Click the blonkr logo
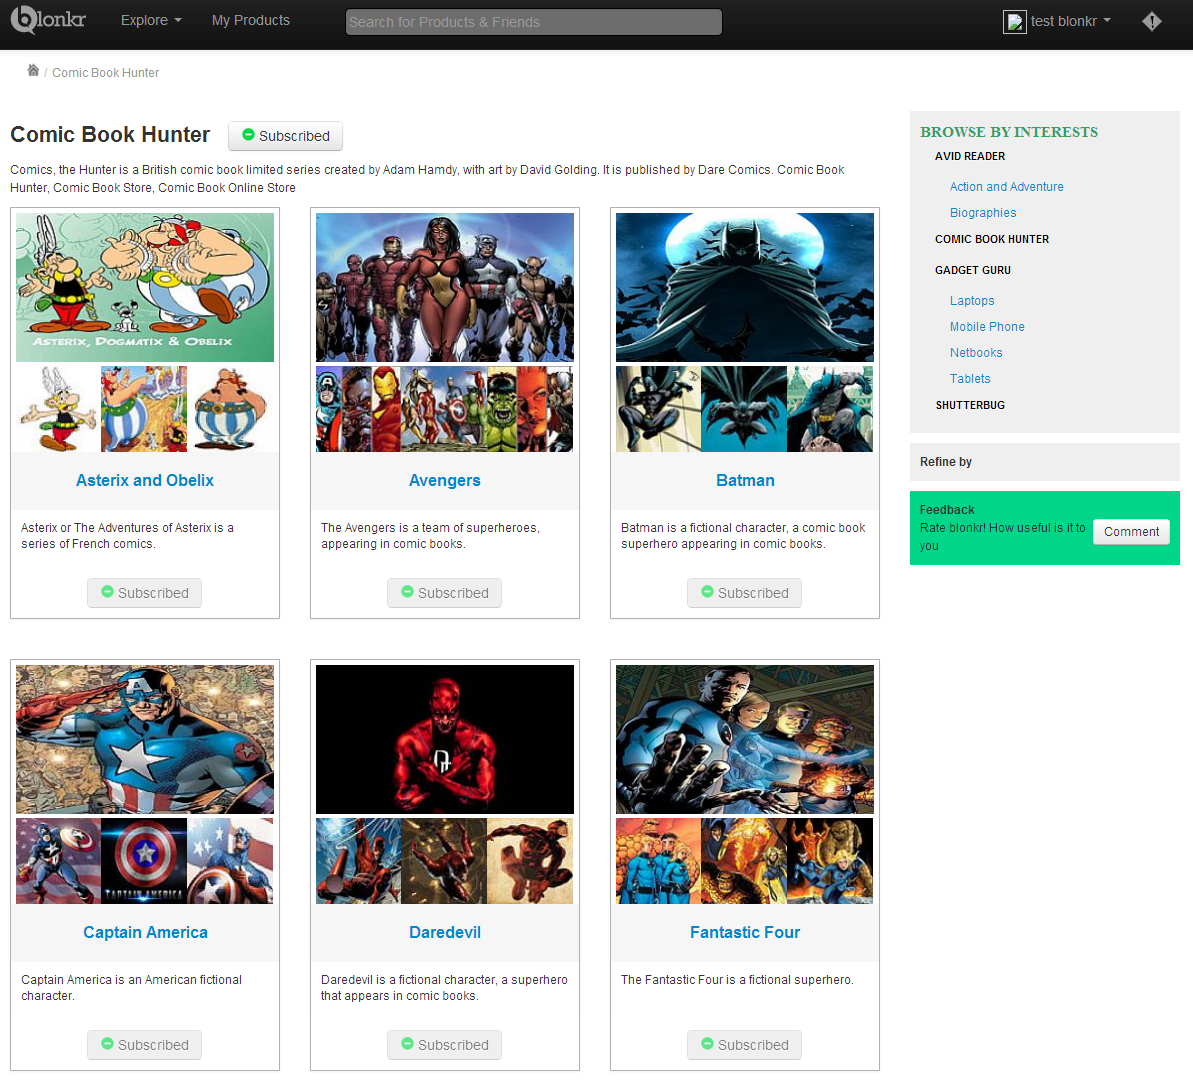Image resolution: width=1193 pixels, height=1085 pixels. [x=48, y=20]
